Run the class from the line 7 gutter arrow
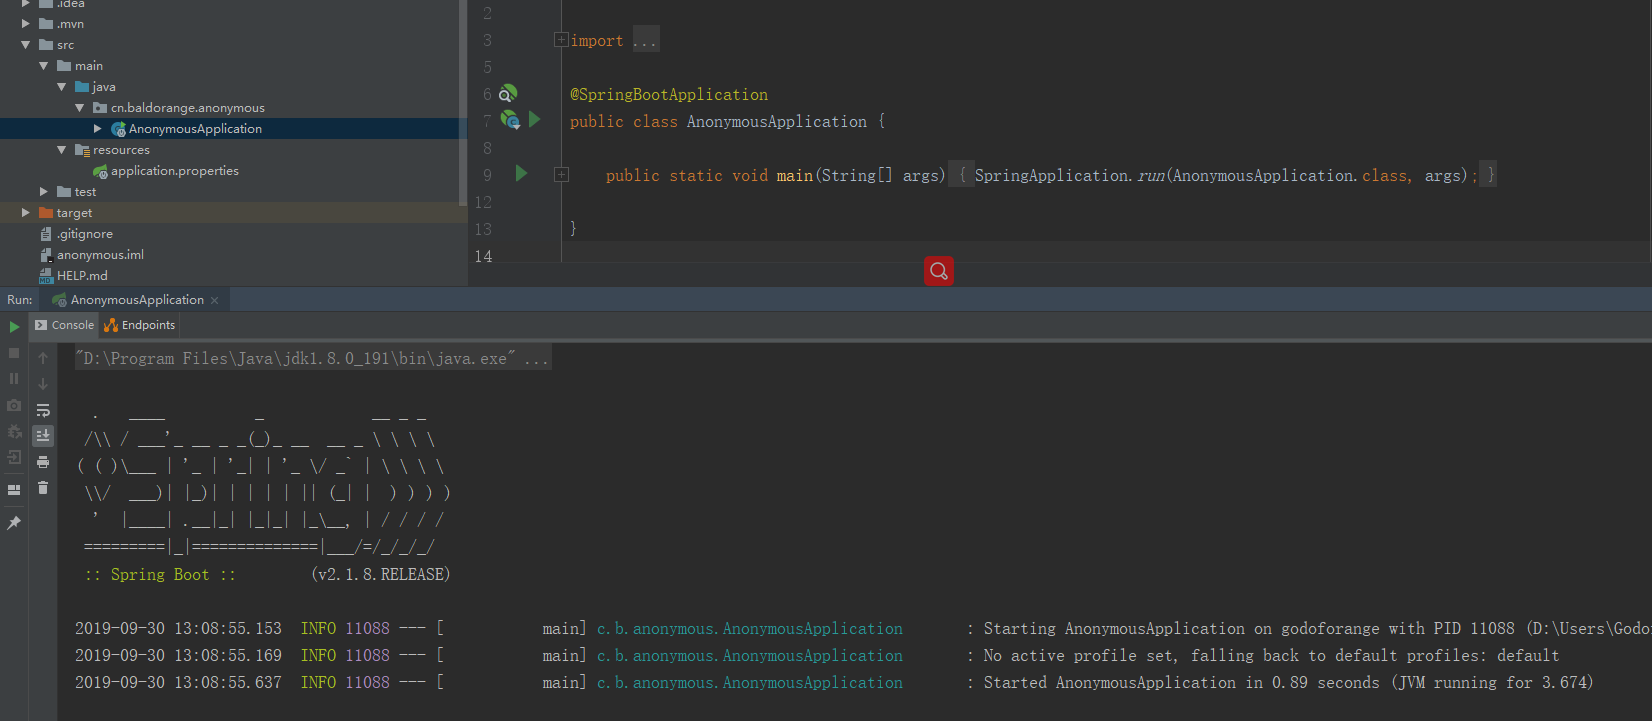 (x=535, y=120)
